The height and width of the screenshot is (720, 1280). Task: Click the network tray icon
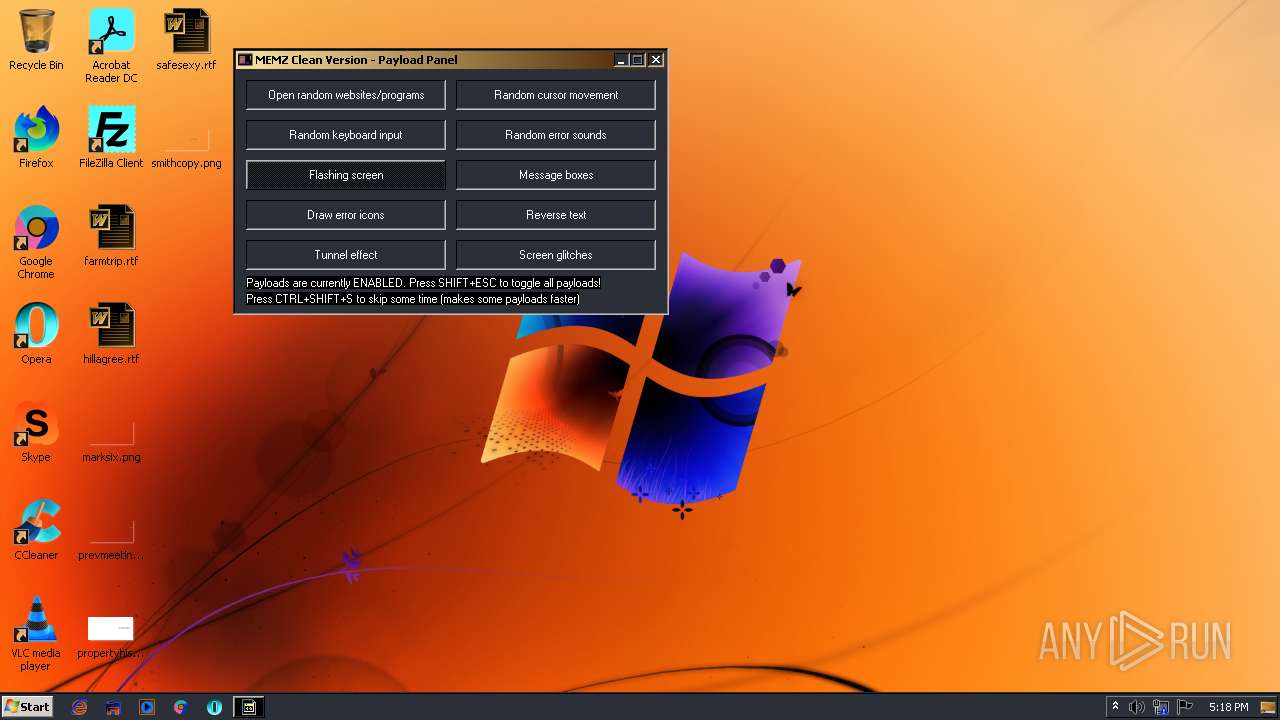tap(1161, 707)
